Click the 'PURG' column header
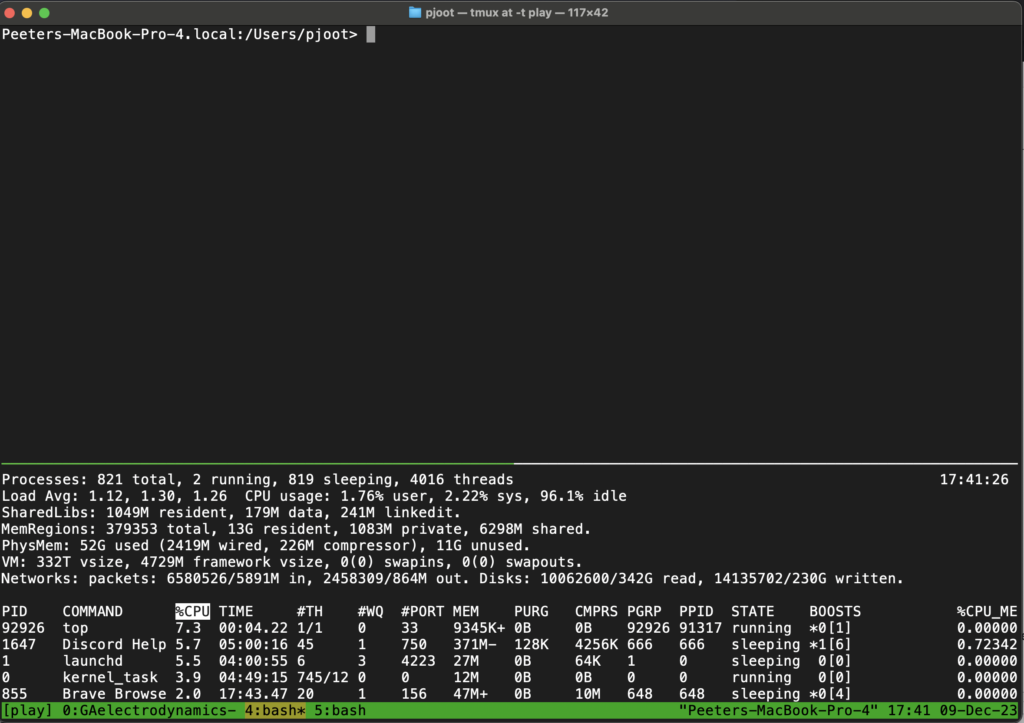1024x723 pixels. coord(531,611)
